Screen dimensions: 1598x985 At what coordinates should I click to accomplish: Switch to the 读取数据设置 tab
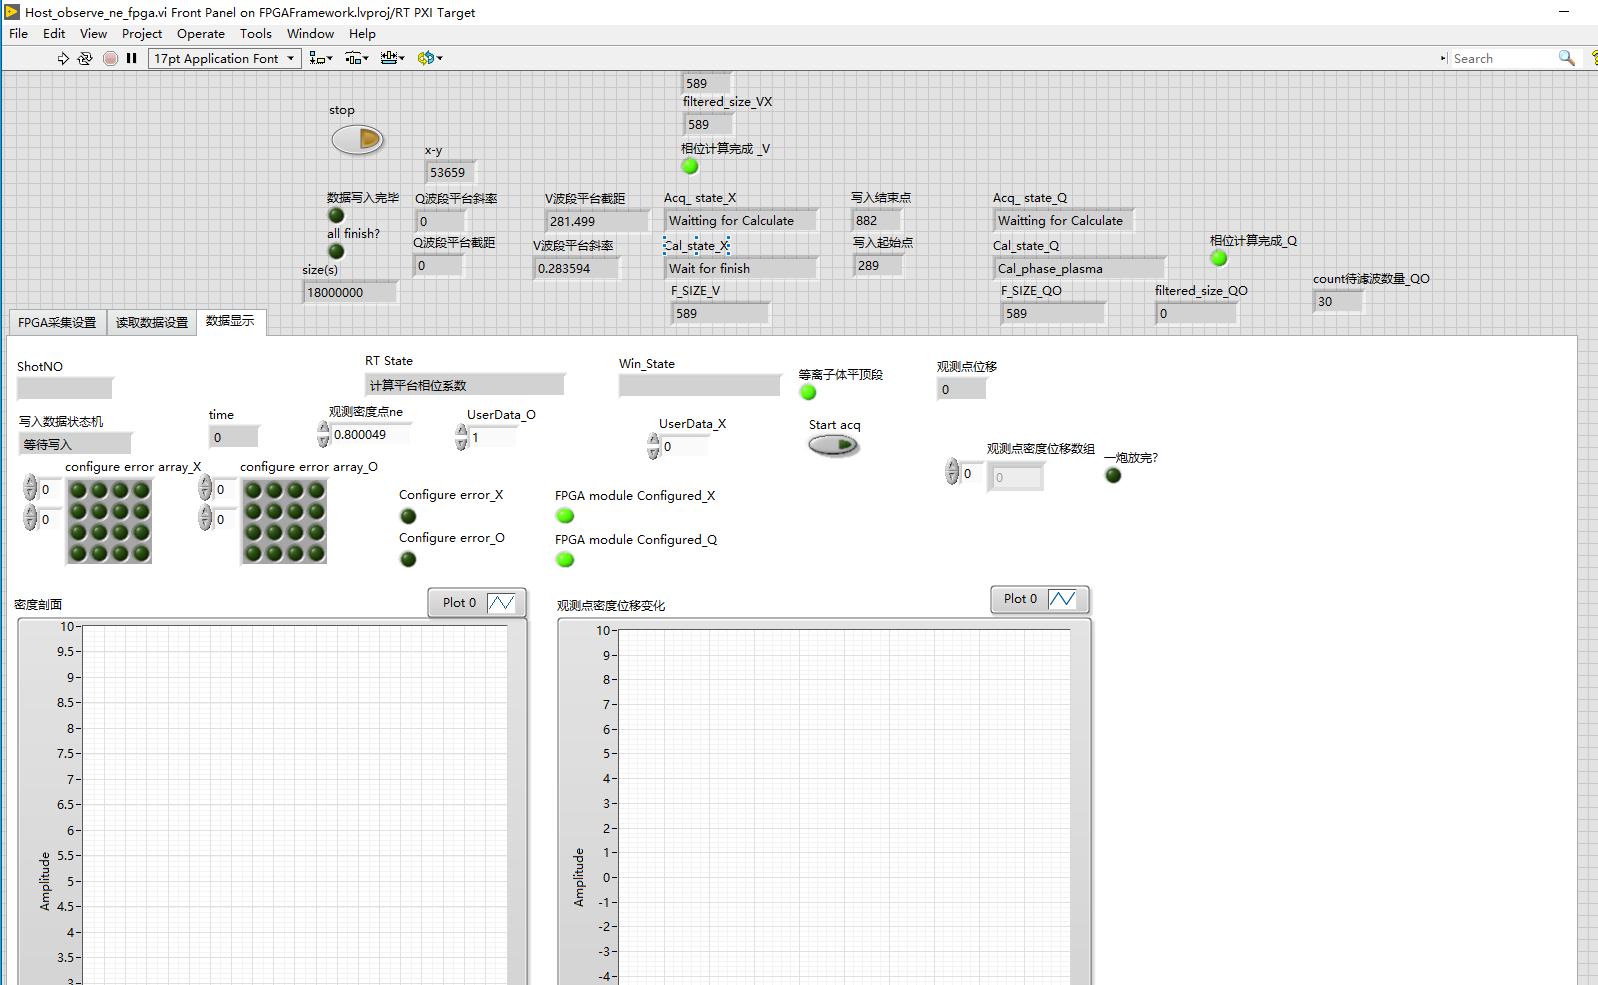pos(151,322)
